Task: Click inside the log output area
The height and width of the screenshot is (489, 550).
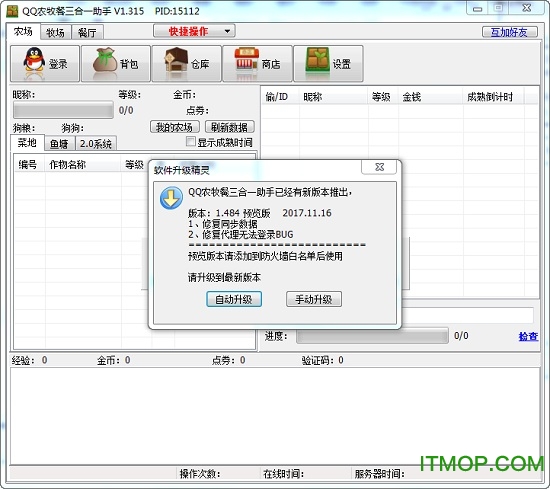Action: pos(275,416)
